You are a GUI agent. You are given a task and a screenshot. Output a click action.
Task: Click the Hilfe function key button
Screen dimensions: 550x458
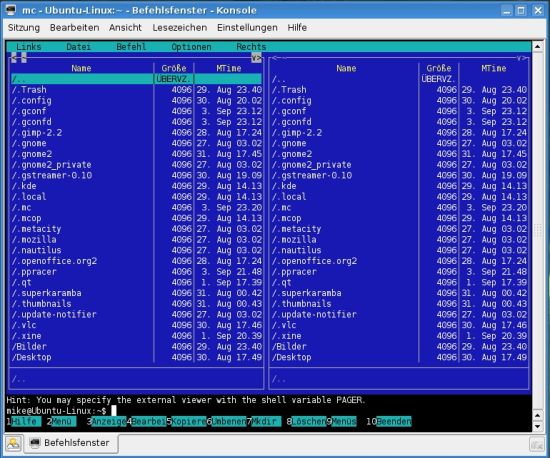click(x=26, y=421)
